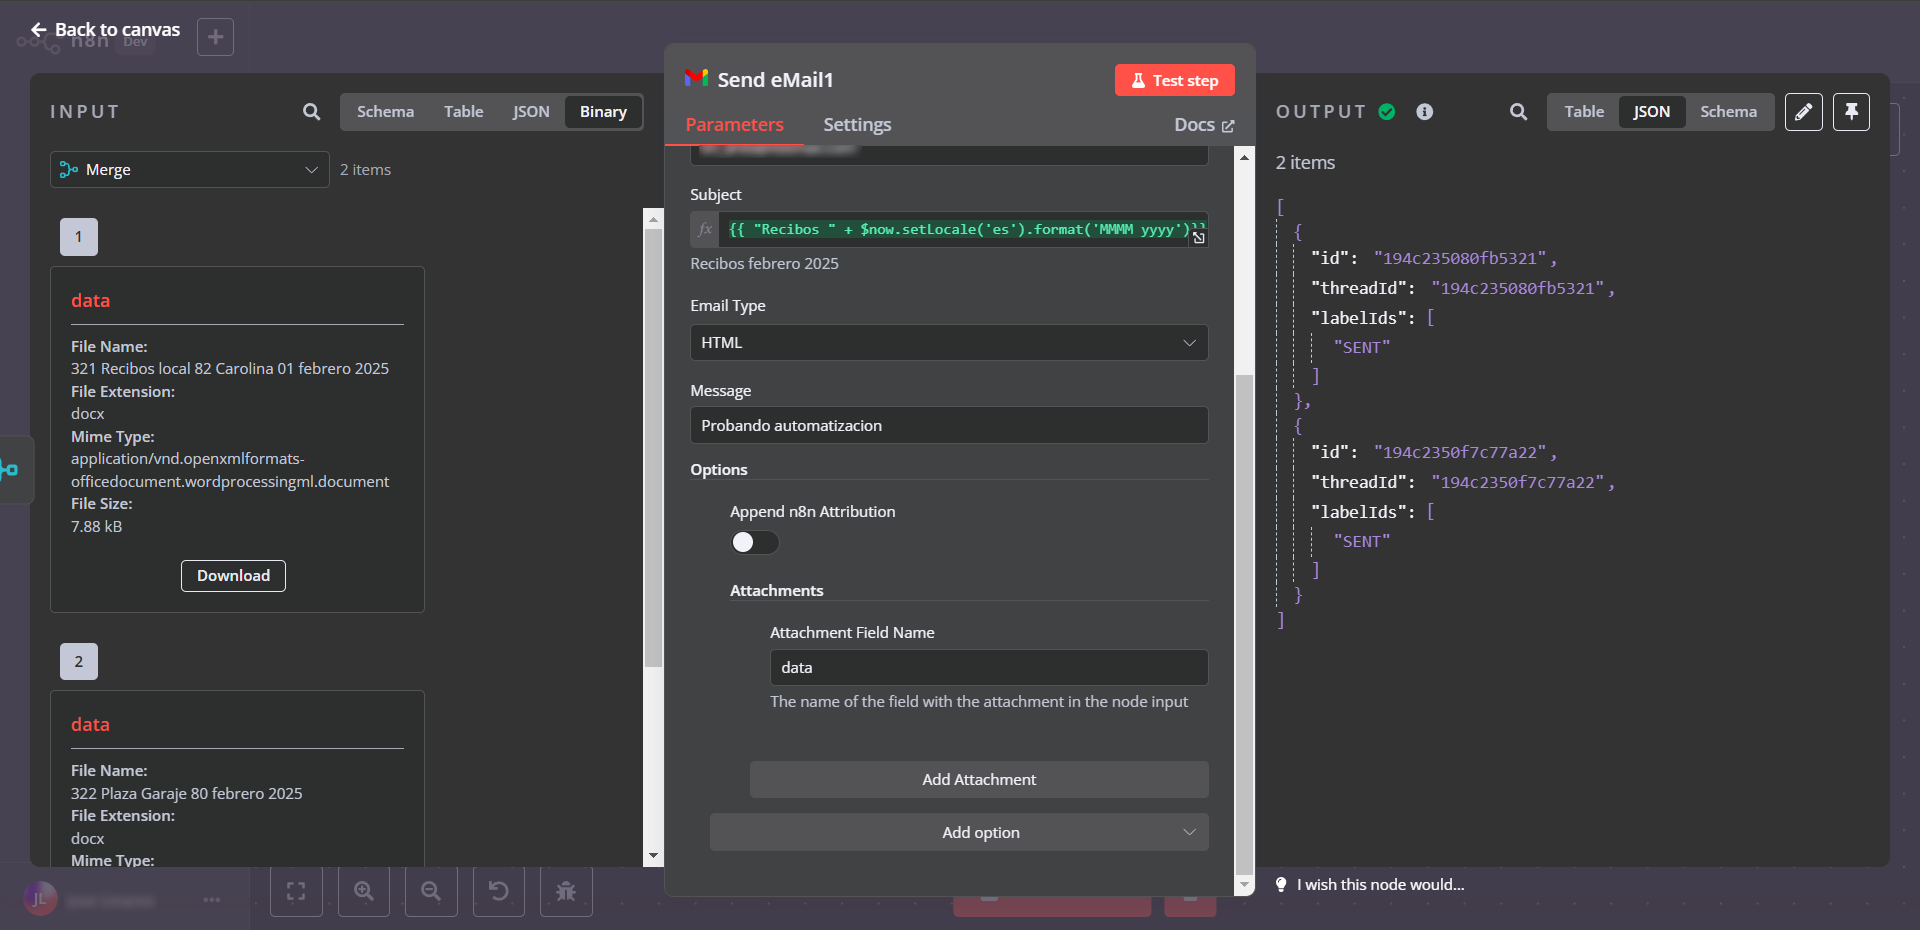Screen dimensions: 1920x930
Task: Click the zoom in canvas icon
Action: [x=364, y=891]
